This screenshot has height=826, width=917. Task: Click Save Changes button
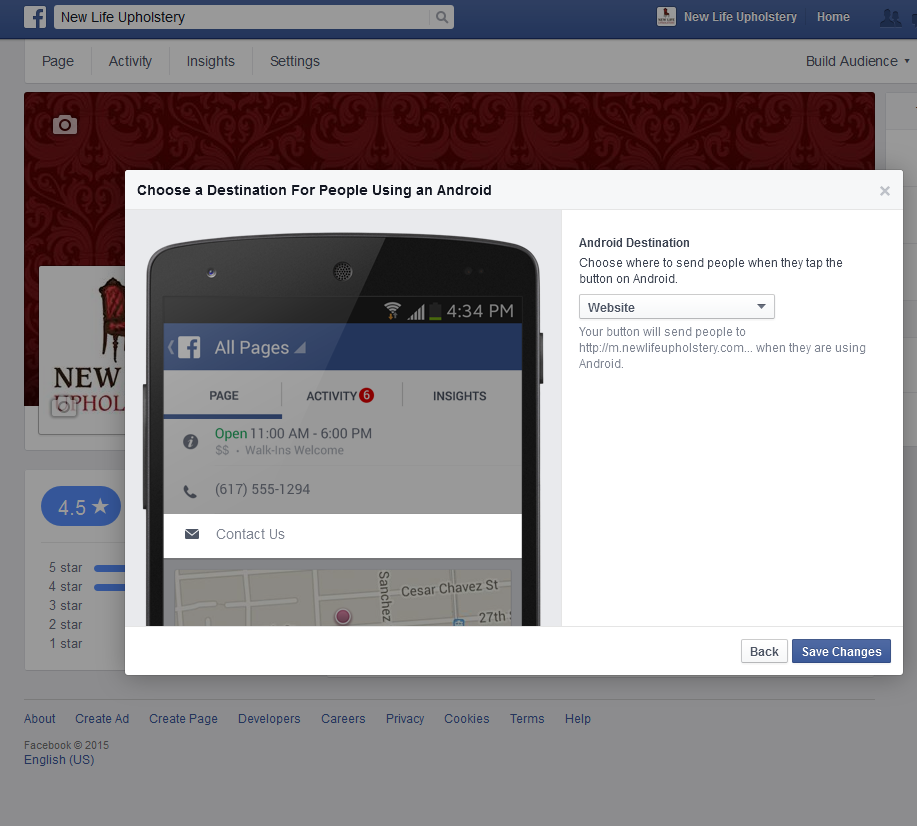pyautogui.click(x=841, y=651)
